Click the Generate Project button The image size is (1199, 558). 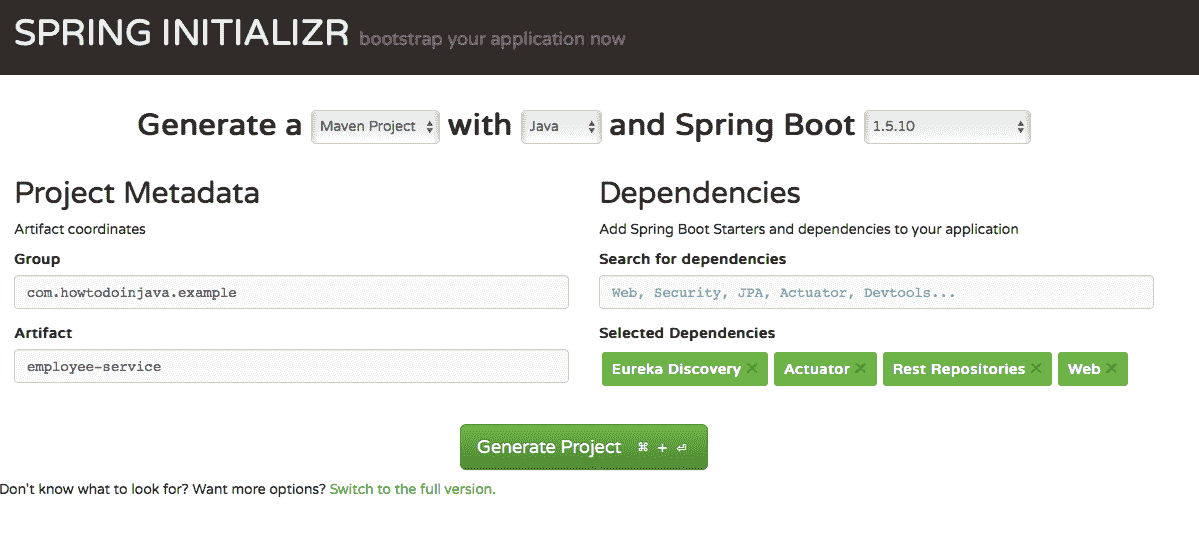click(x=583, y=447)
